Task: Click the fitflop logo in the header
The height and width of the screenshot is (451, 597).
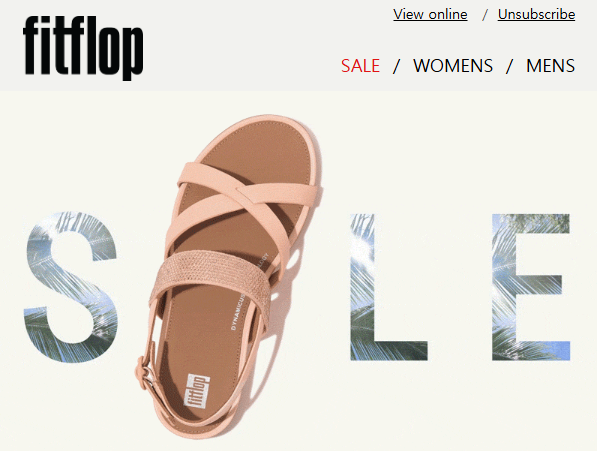Action: 83,47
